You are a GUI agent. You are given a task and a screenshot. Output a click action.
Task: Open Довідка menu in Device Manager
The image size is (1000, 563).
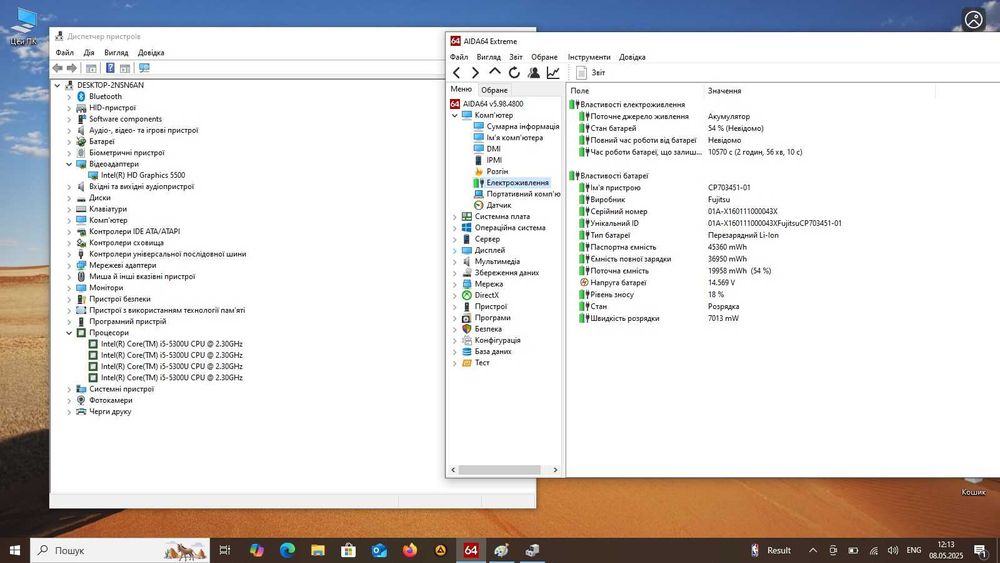(151, 52)
